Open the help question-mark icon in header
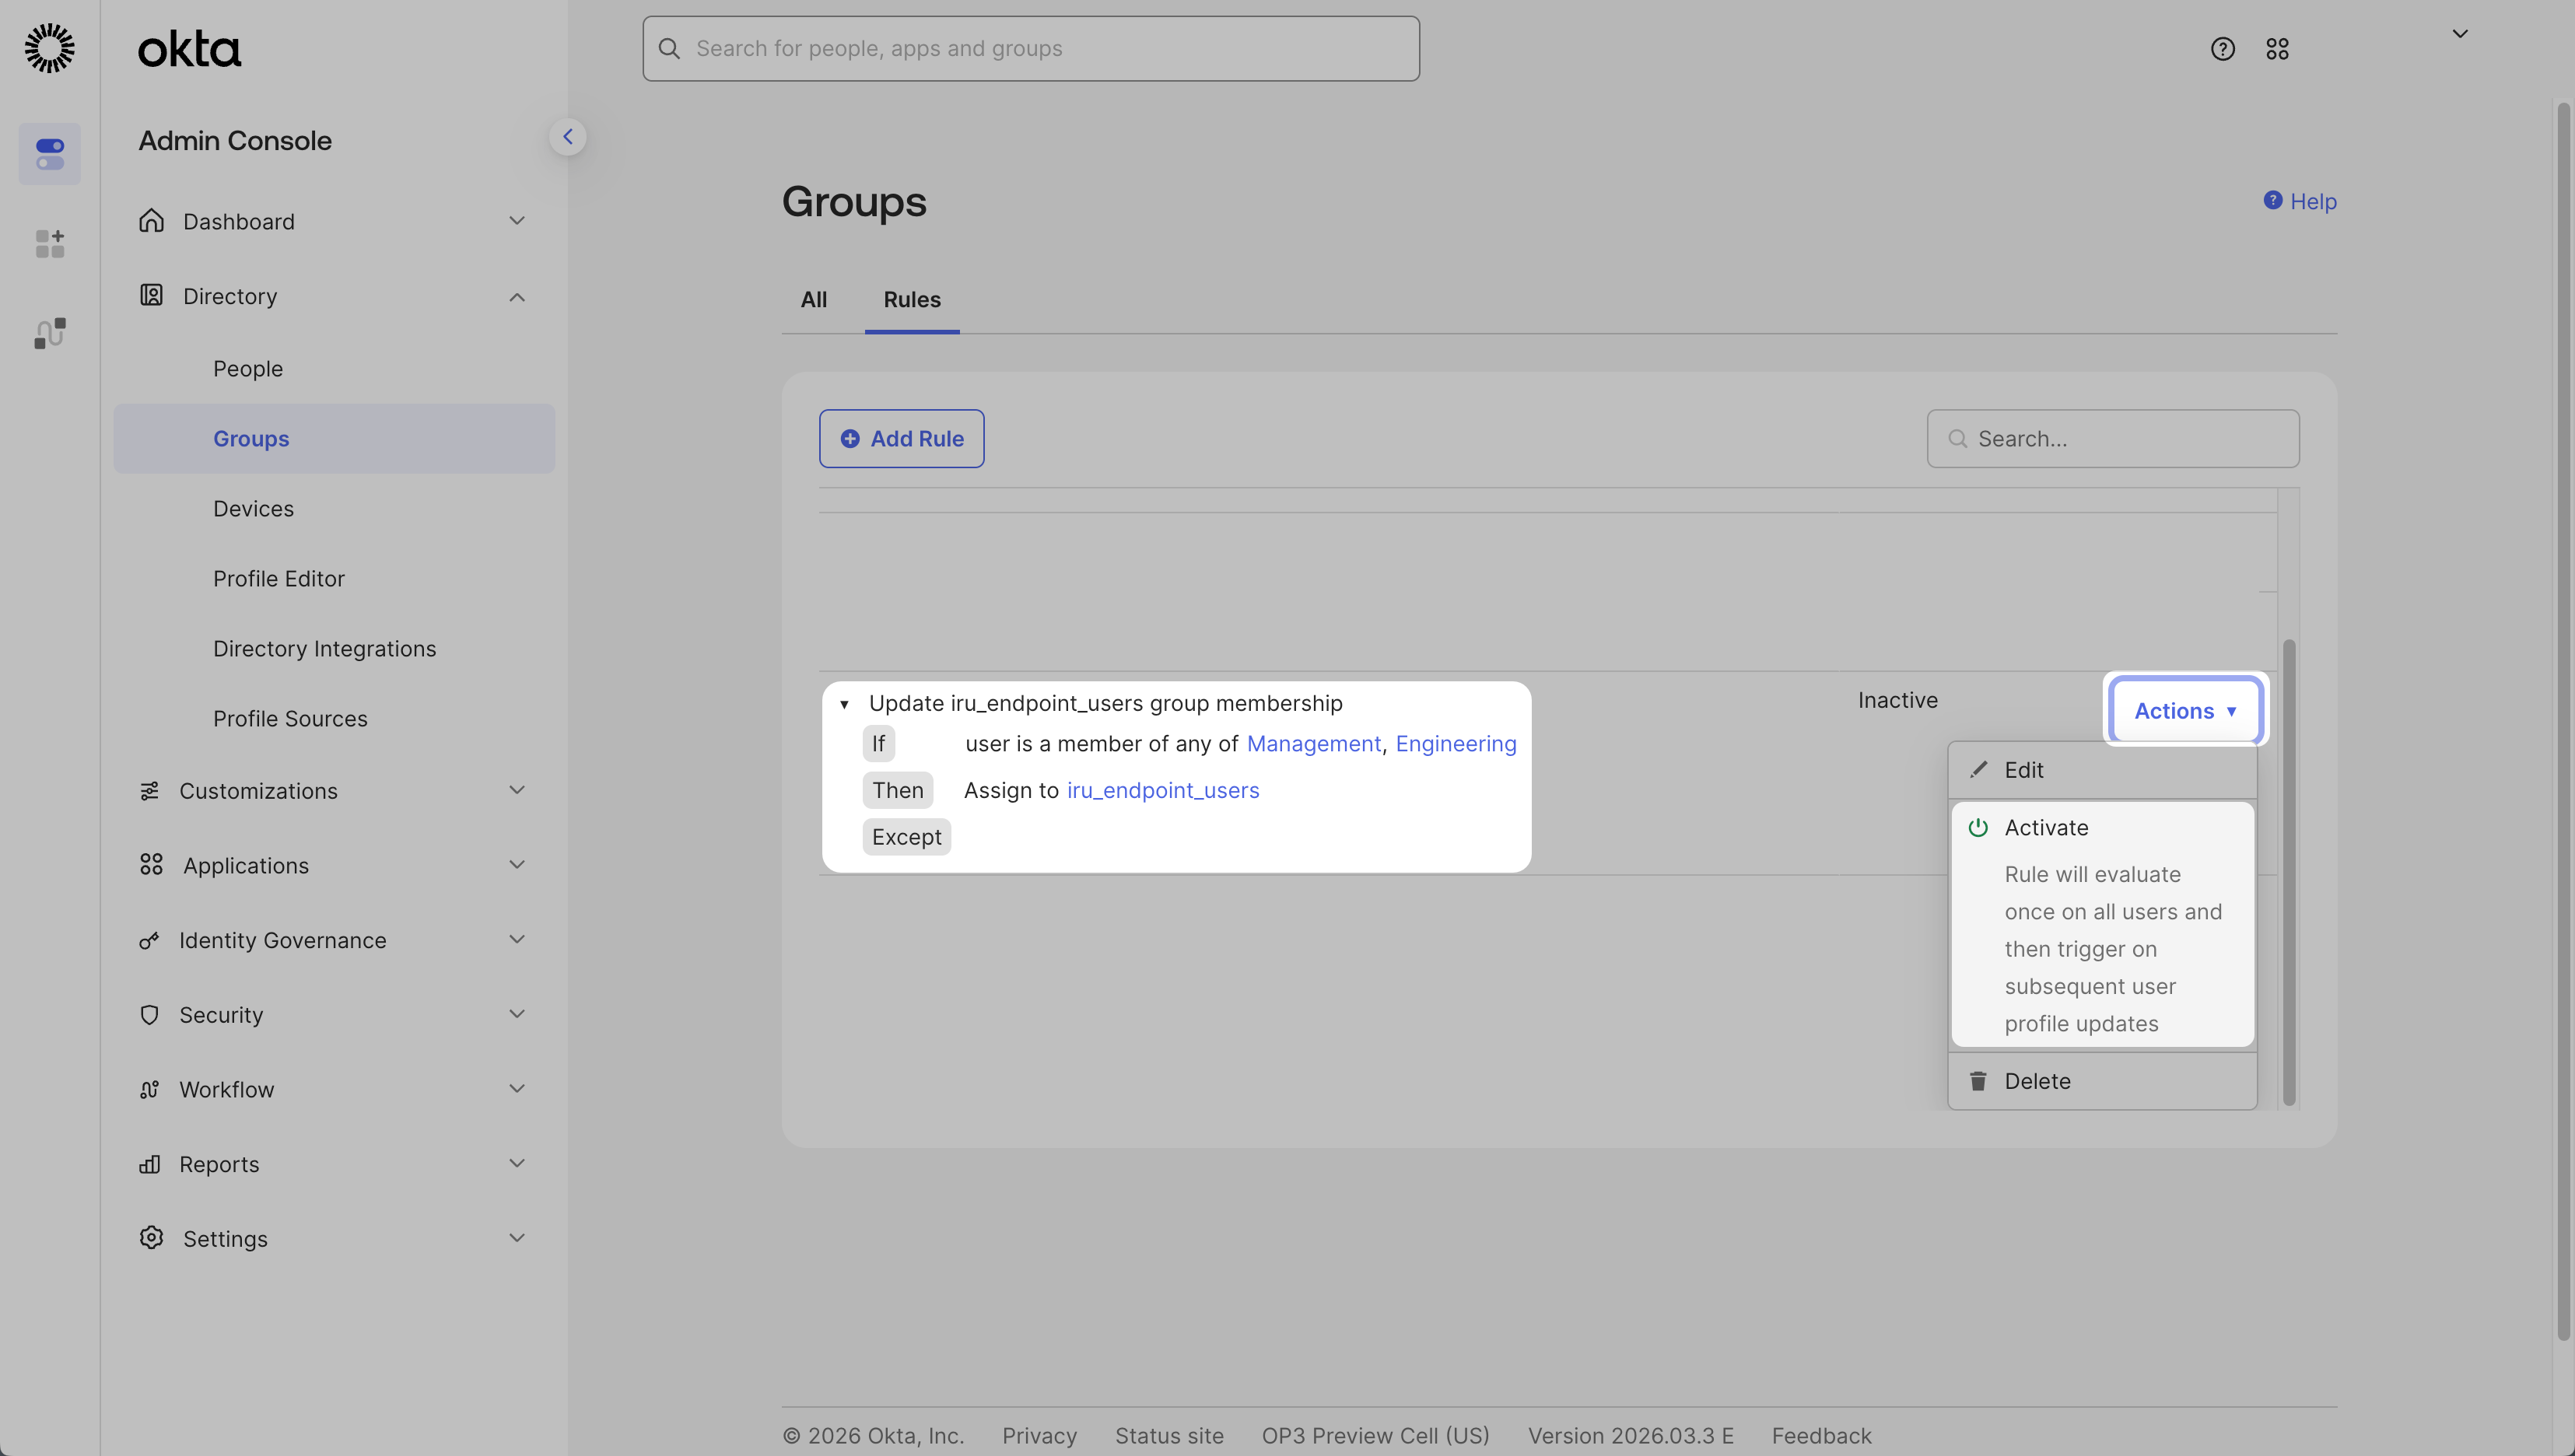2575x1456 pixels. pyautogui.click(x=2222, y=48)
